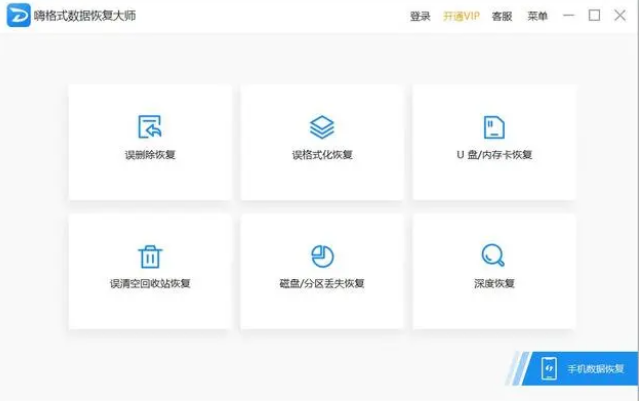Screen dimensions: 639x401
Task: Click the 手机数据恢复 button text
Action: [x=595, y=369]
